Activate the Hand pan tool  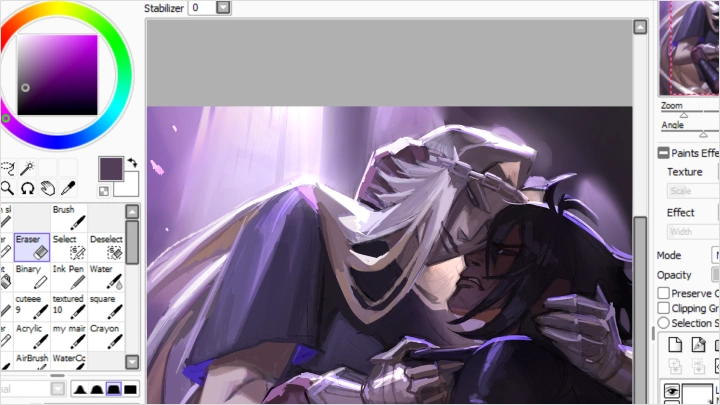[49, 187]
